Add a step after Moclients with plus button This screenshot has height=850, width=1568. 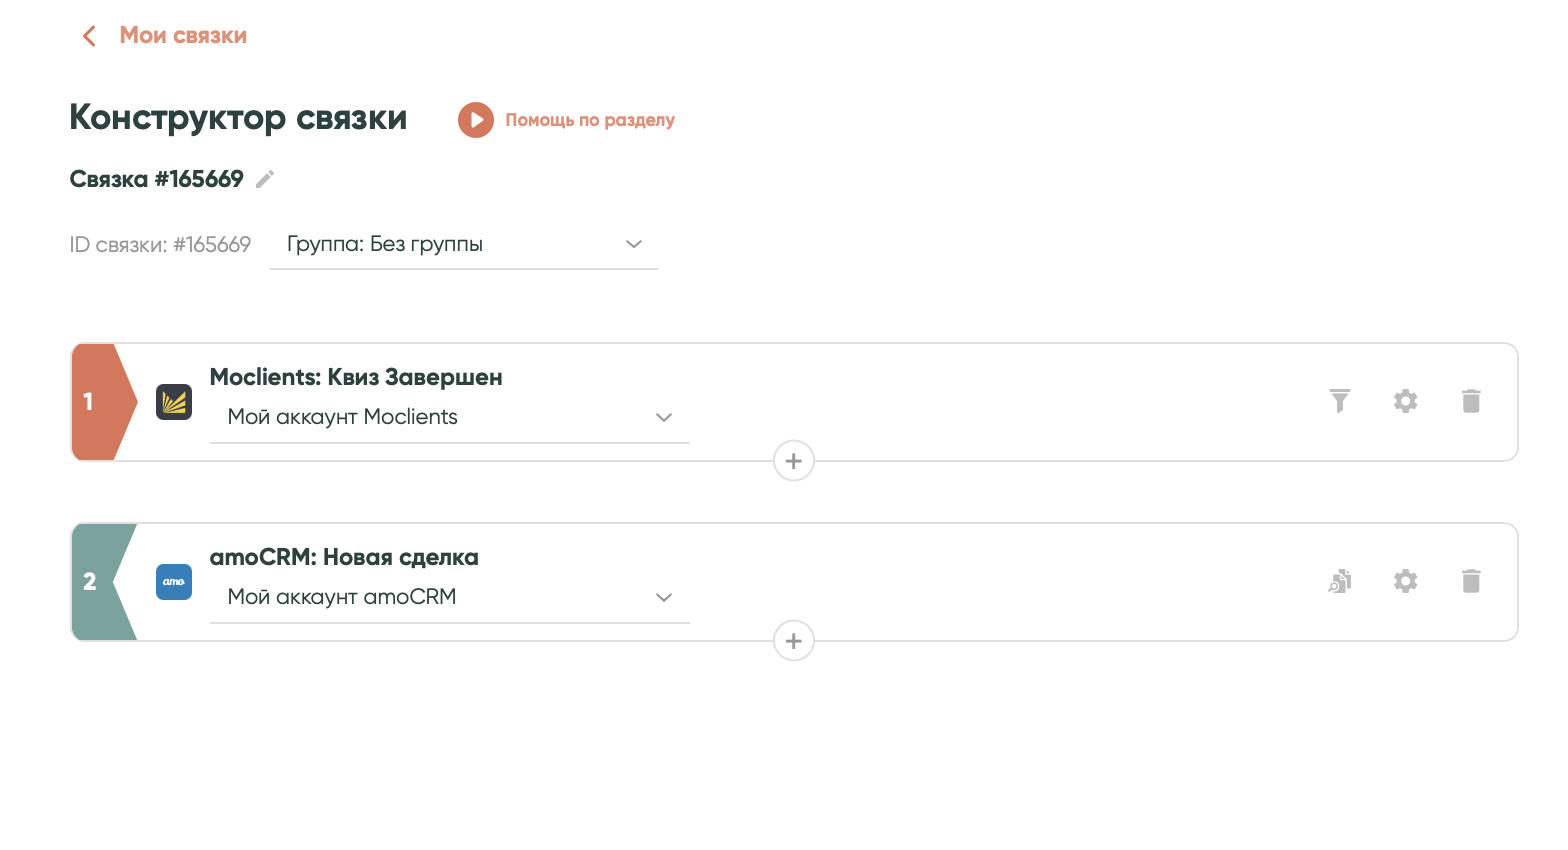pyautogui.click(x=794, y=461)
